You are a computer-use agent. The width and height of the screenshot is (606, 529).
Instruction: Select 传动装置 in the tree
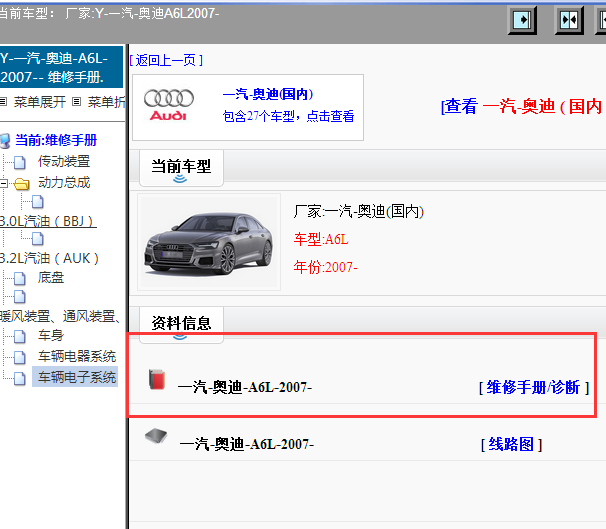[x=64, y=162]
